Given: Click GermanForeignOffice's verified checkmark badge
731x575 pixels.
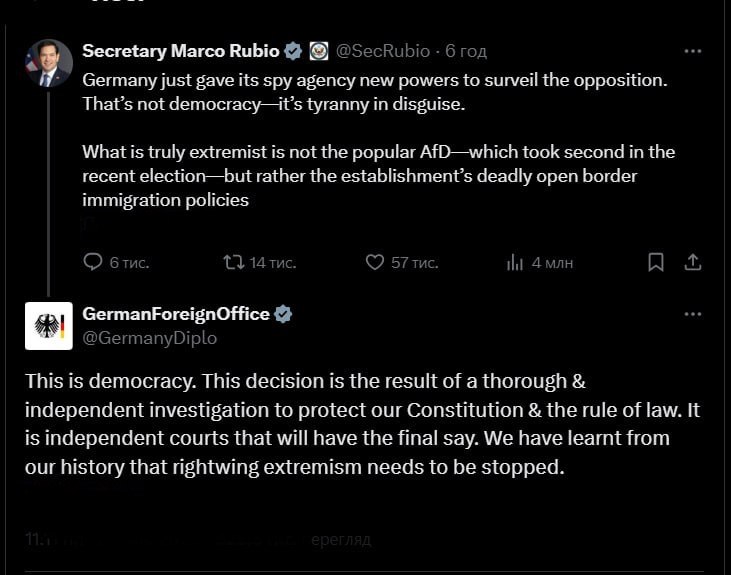Looking at the screenshot, I should [284, 314].
